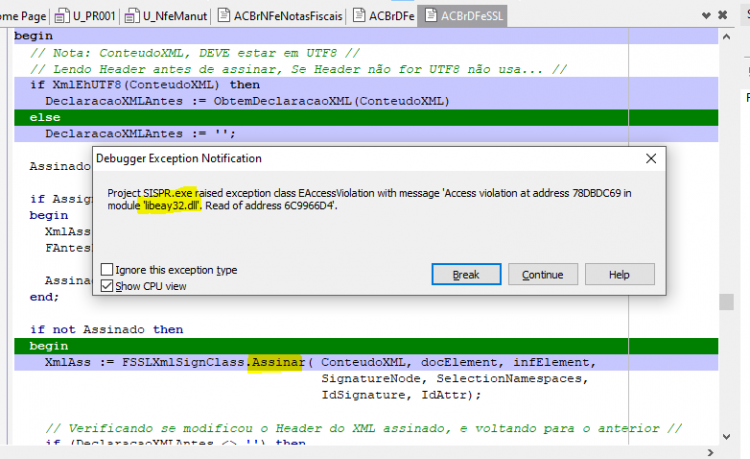Uncheck Show CPU view checkbox
This screenshot has height=459, width=750.
[107, 286]
